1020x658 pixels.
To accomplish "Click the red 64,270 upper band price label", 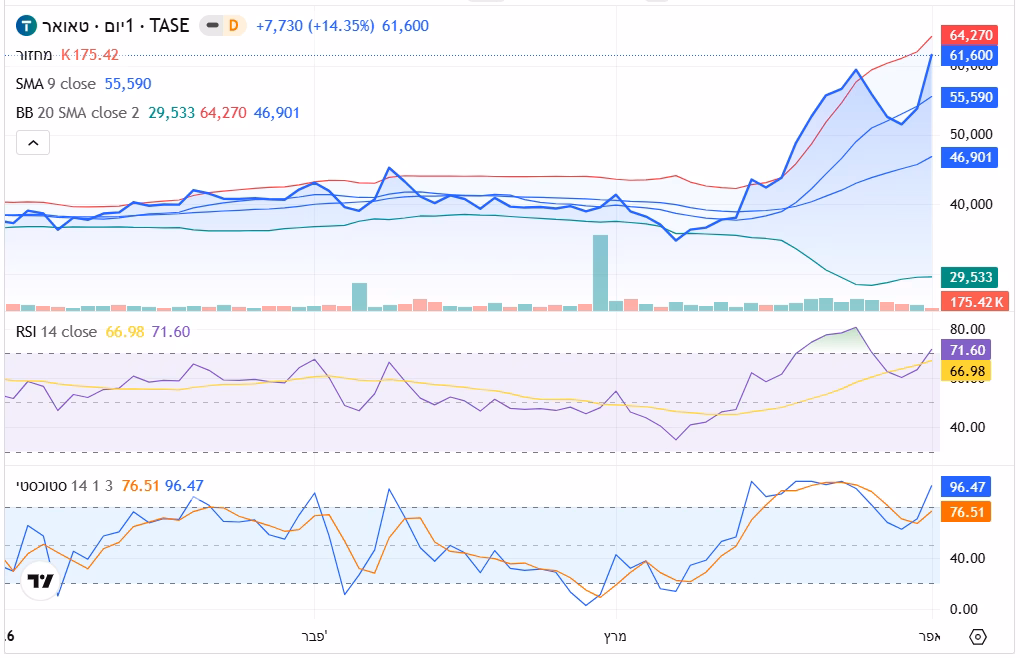I will tap(970, 35).
